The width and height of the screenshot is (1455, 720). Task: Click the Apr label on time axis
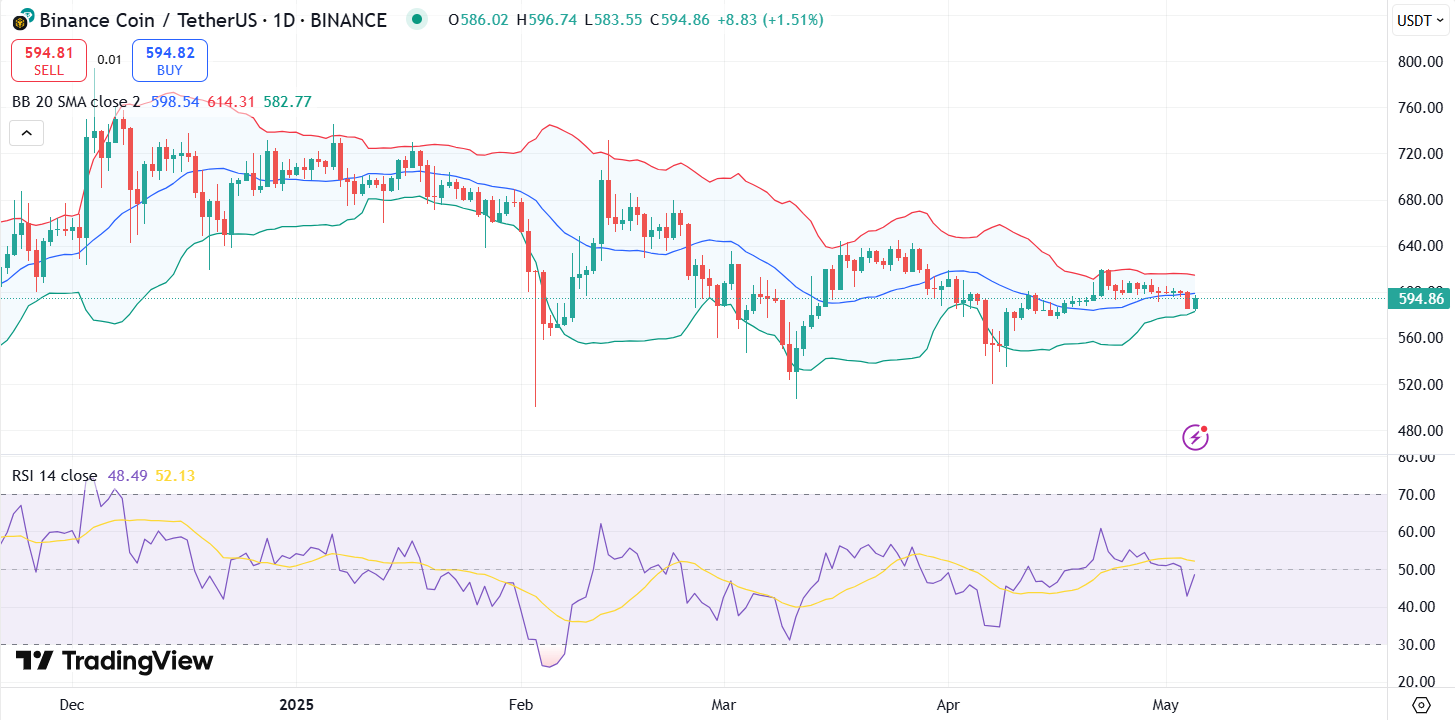point(947,705)
